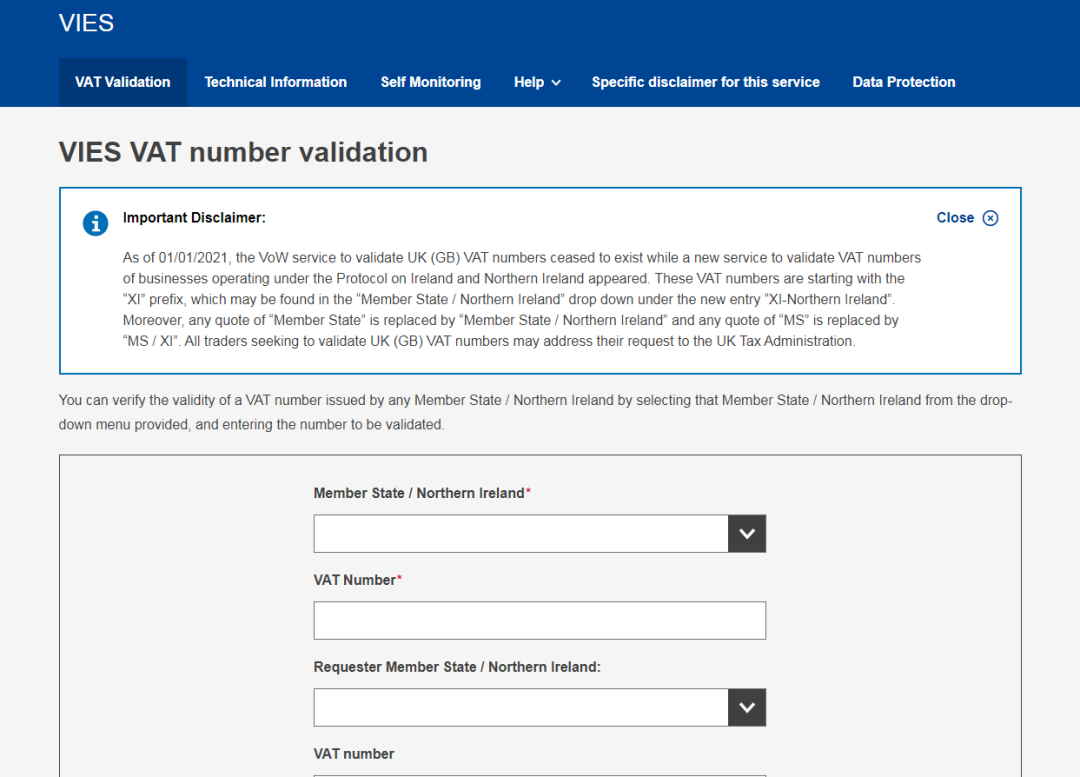This screenshot has height=777, width=1080.
Task: Open the Member State / Northern Ireland select box
Action: (x=521, y=534)
